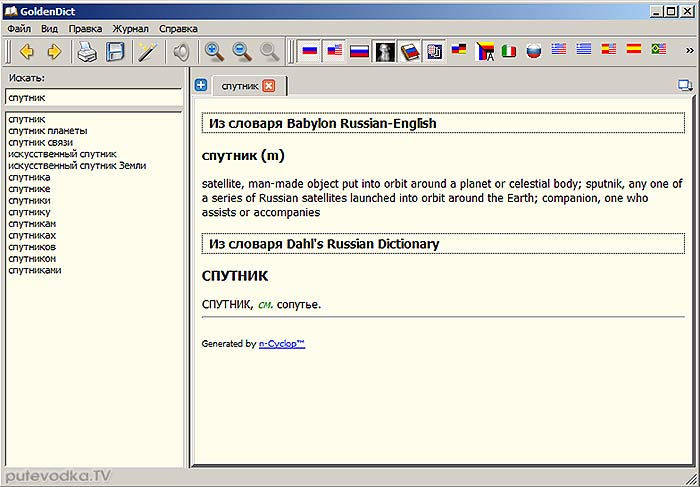This screenshot has width=700, height=487.
Task: Switch to the спутник tab
Action: pyautogui.click(x=240, y=86)
